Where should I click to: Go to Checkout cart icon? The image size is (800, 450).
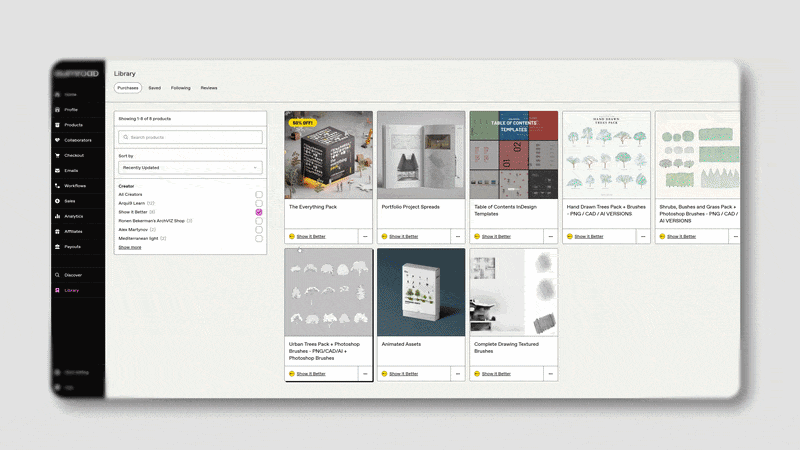57,155
